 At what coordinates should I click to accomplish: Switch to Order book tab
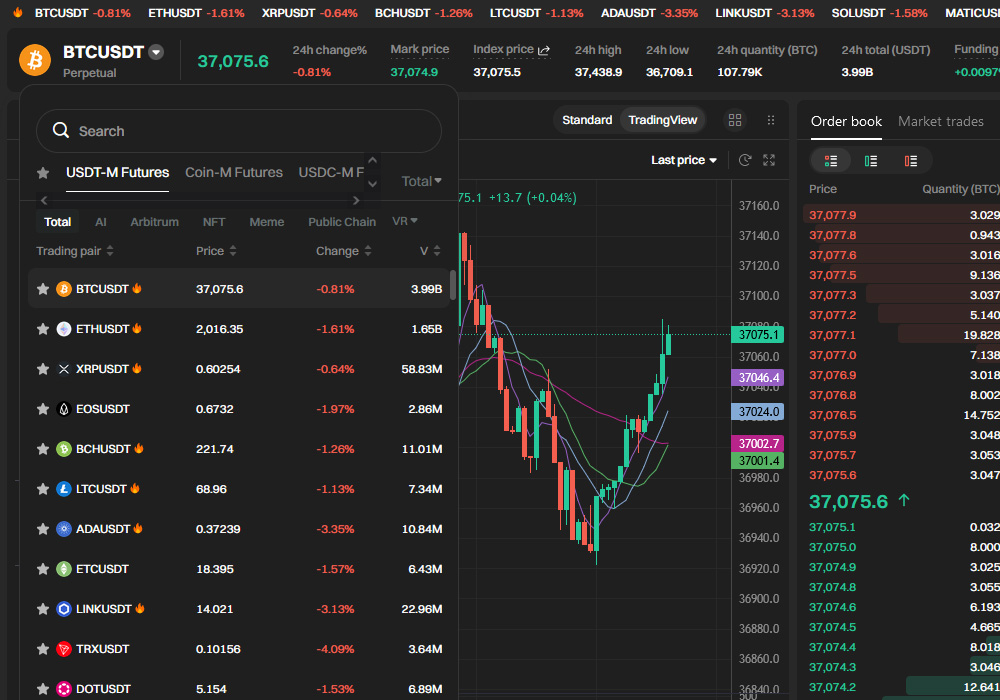tap(846, 121)
